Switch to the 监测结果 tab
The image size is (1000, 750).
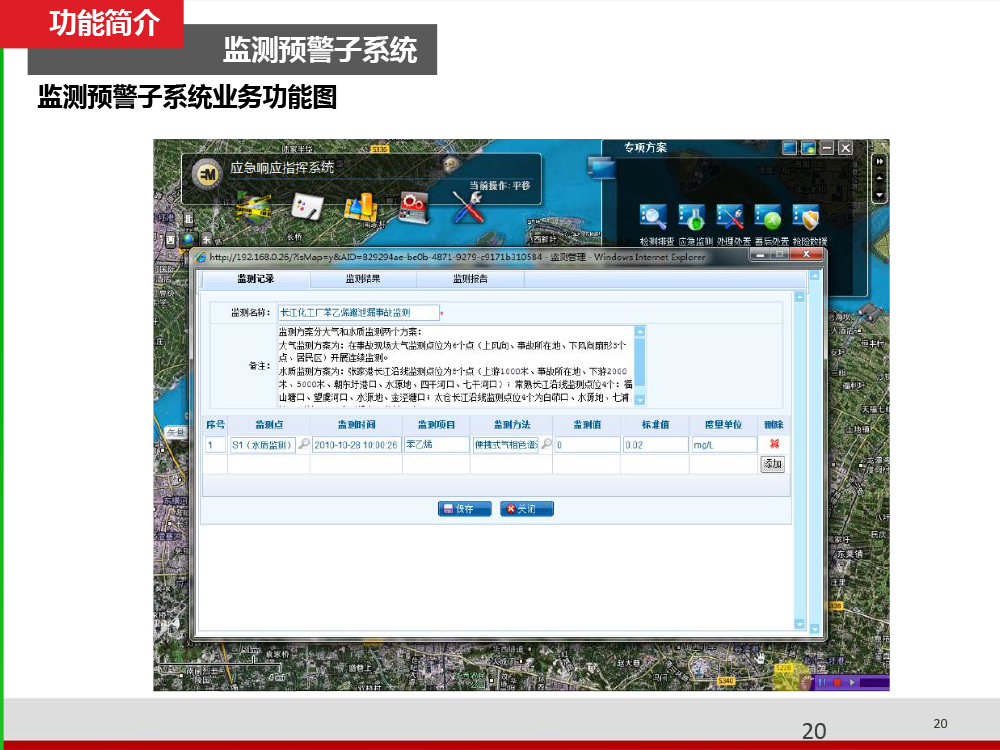[363, 279]
